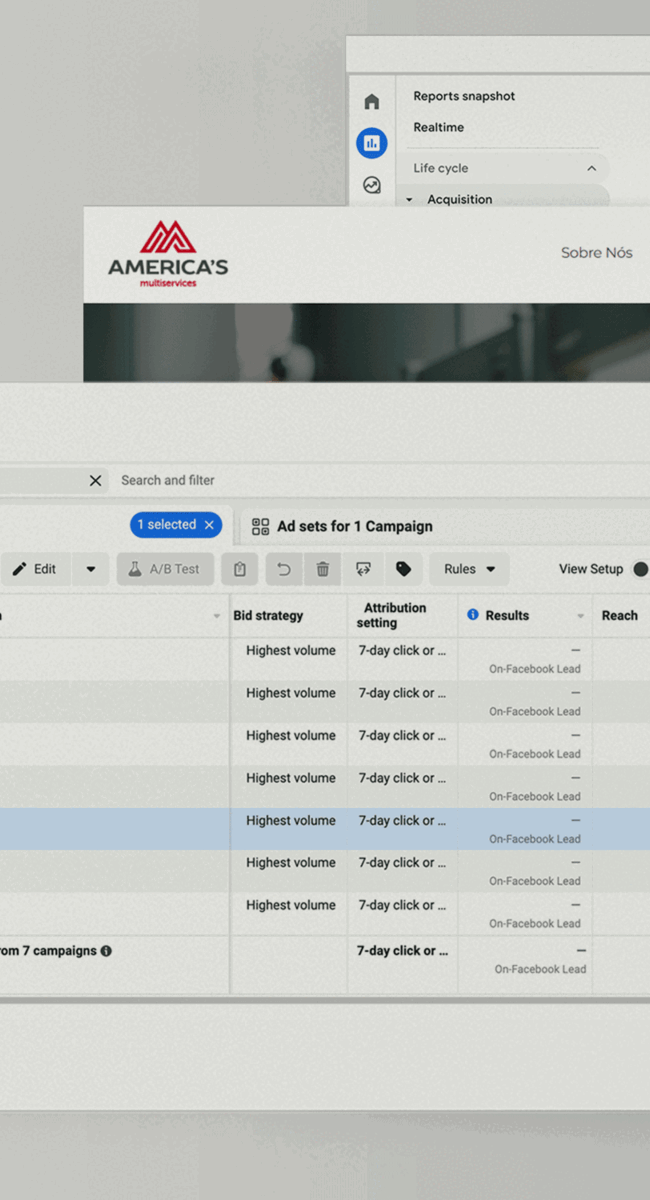Click the America's Multiservices logo

point(168,254)
